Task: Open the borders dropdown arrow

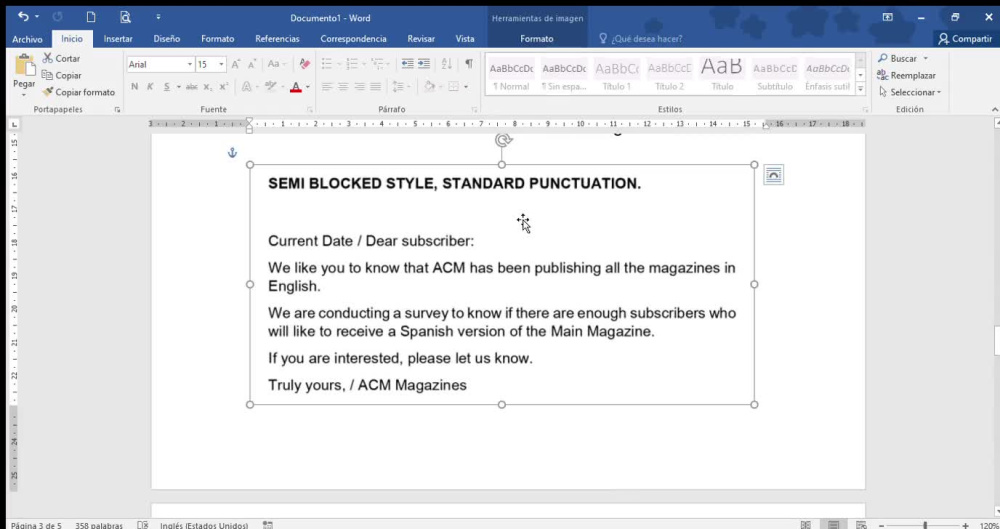Action: 466,87
